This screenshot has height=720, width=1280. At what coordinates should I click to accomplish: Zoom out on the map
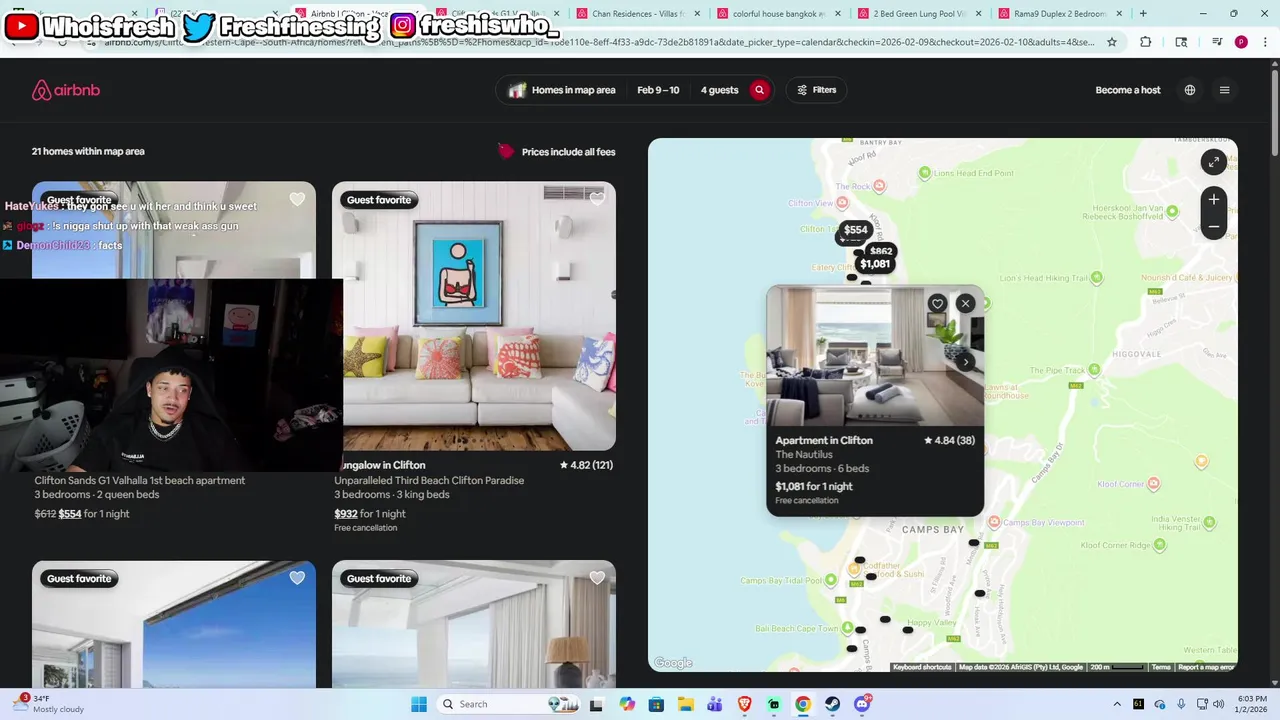pyautogui.click(x=1213, y=227)
